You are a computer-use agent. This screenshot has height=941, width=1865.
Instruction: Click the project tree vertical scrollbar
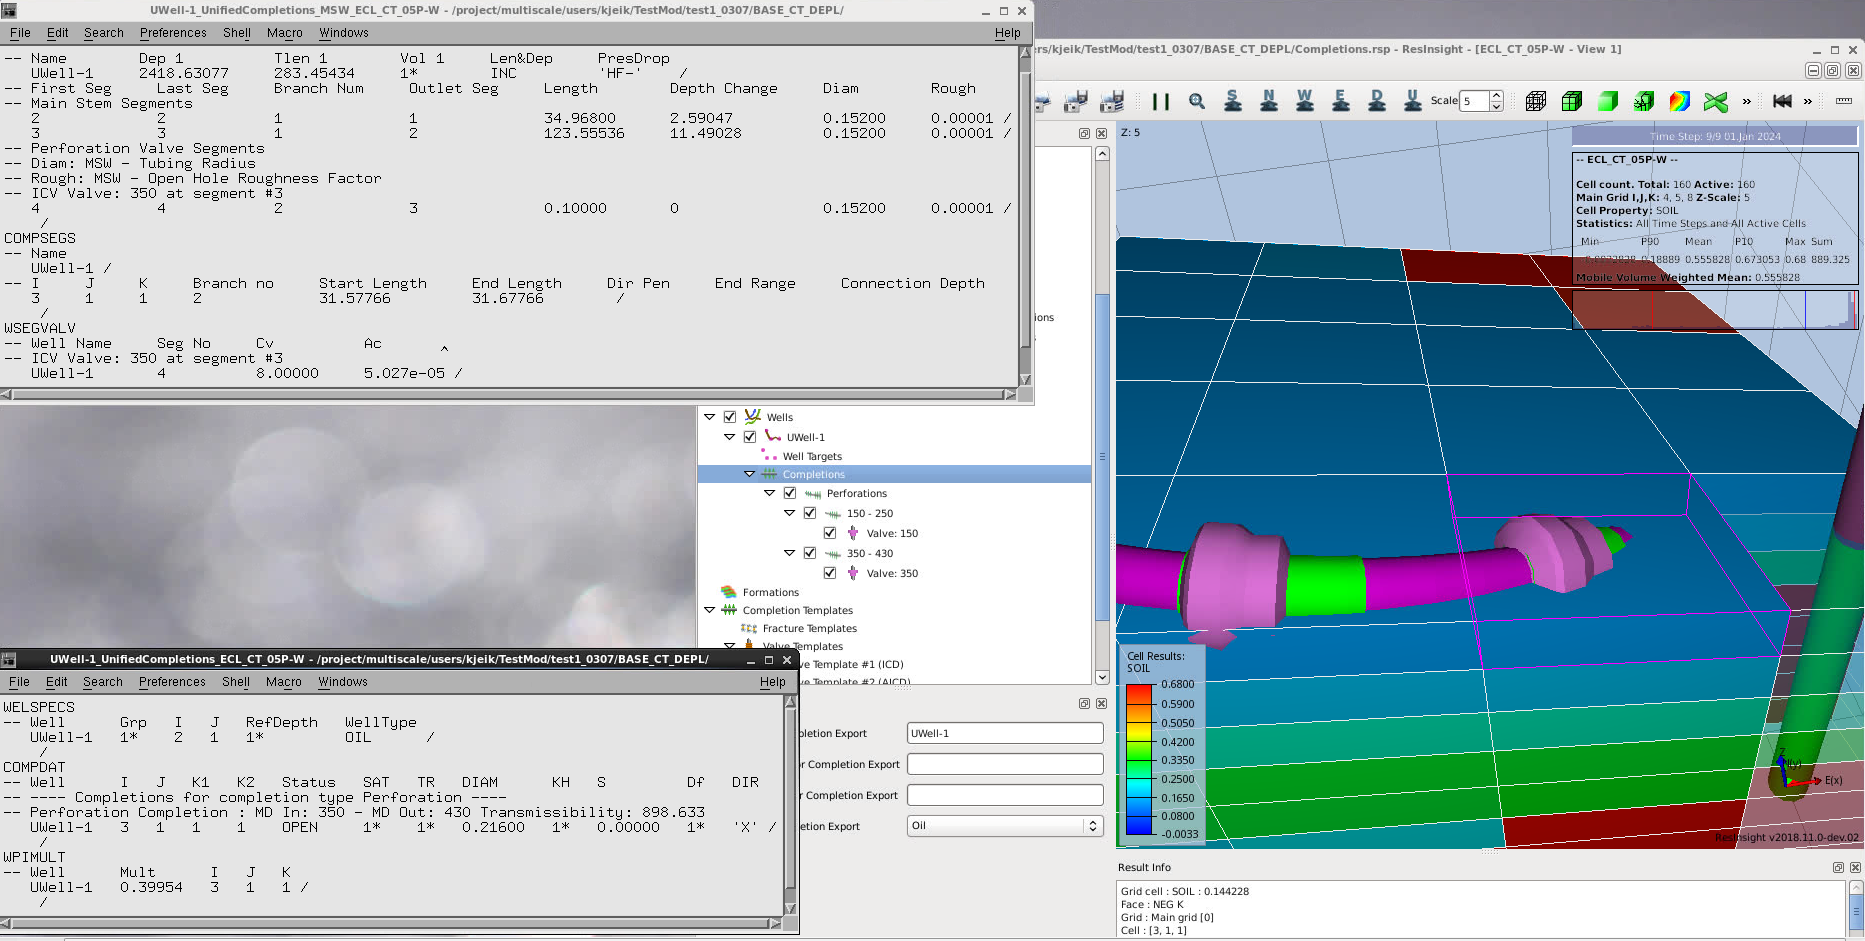point(1102,457)
